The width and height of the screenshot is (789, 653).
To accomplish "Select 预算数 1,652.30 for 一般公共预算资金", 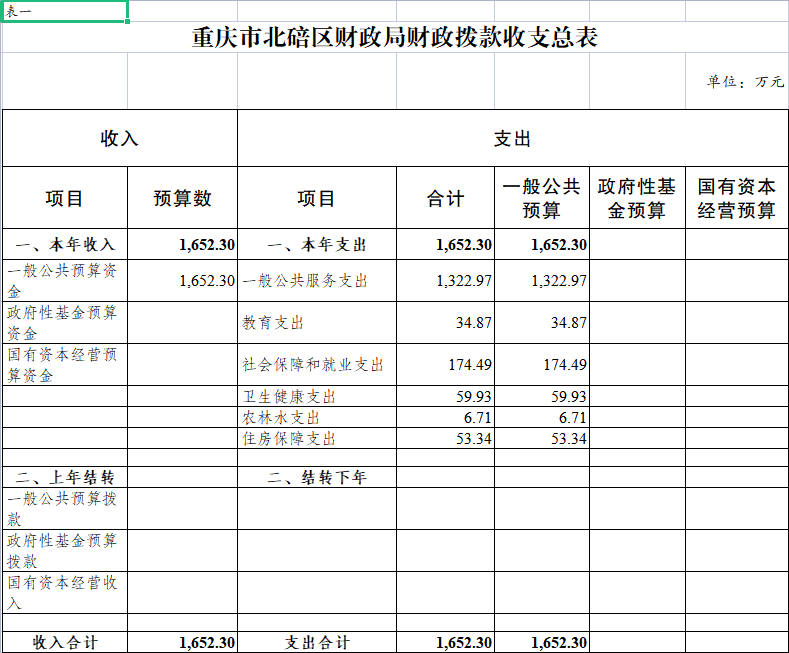I will (x=183, y=281).
